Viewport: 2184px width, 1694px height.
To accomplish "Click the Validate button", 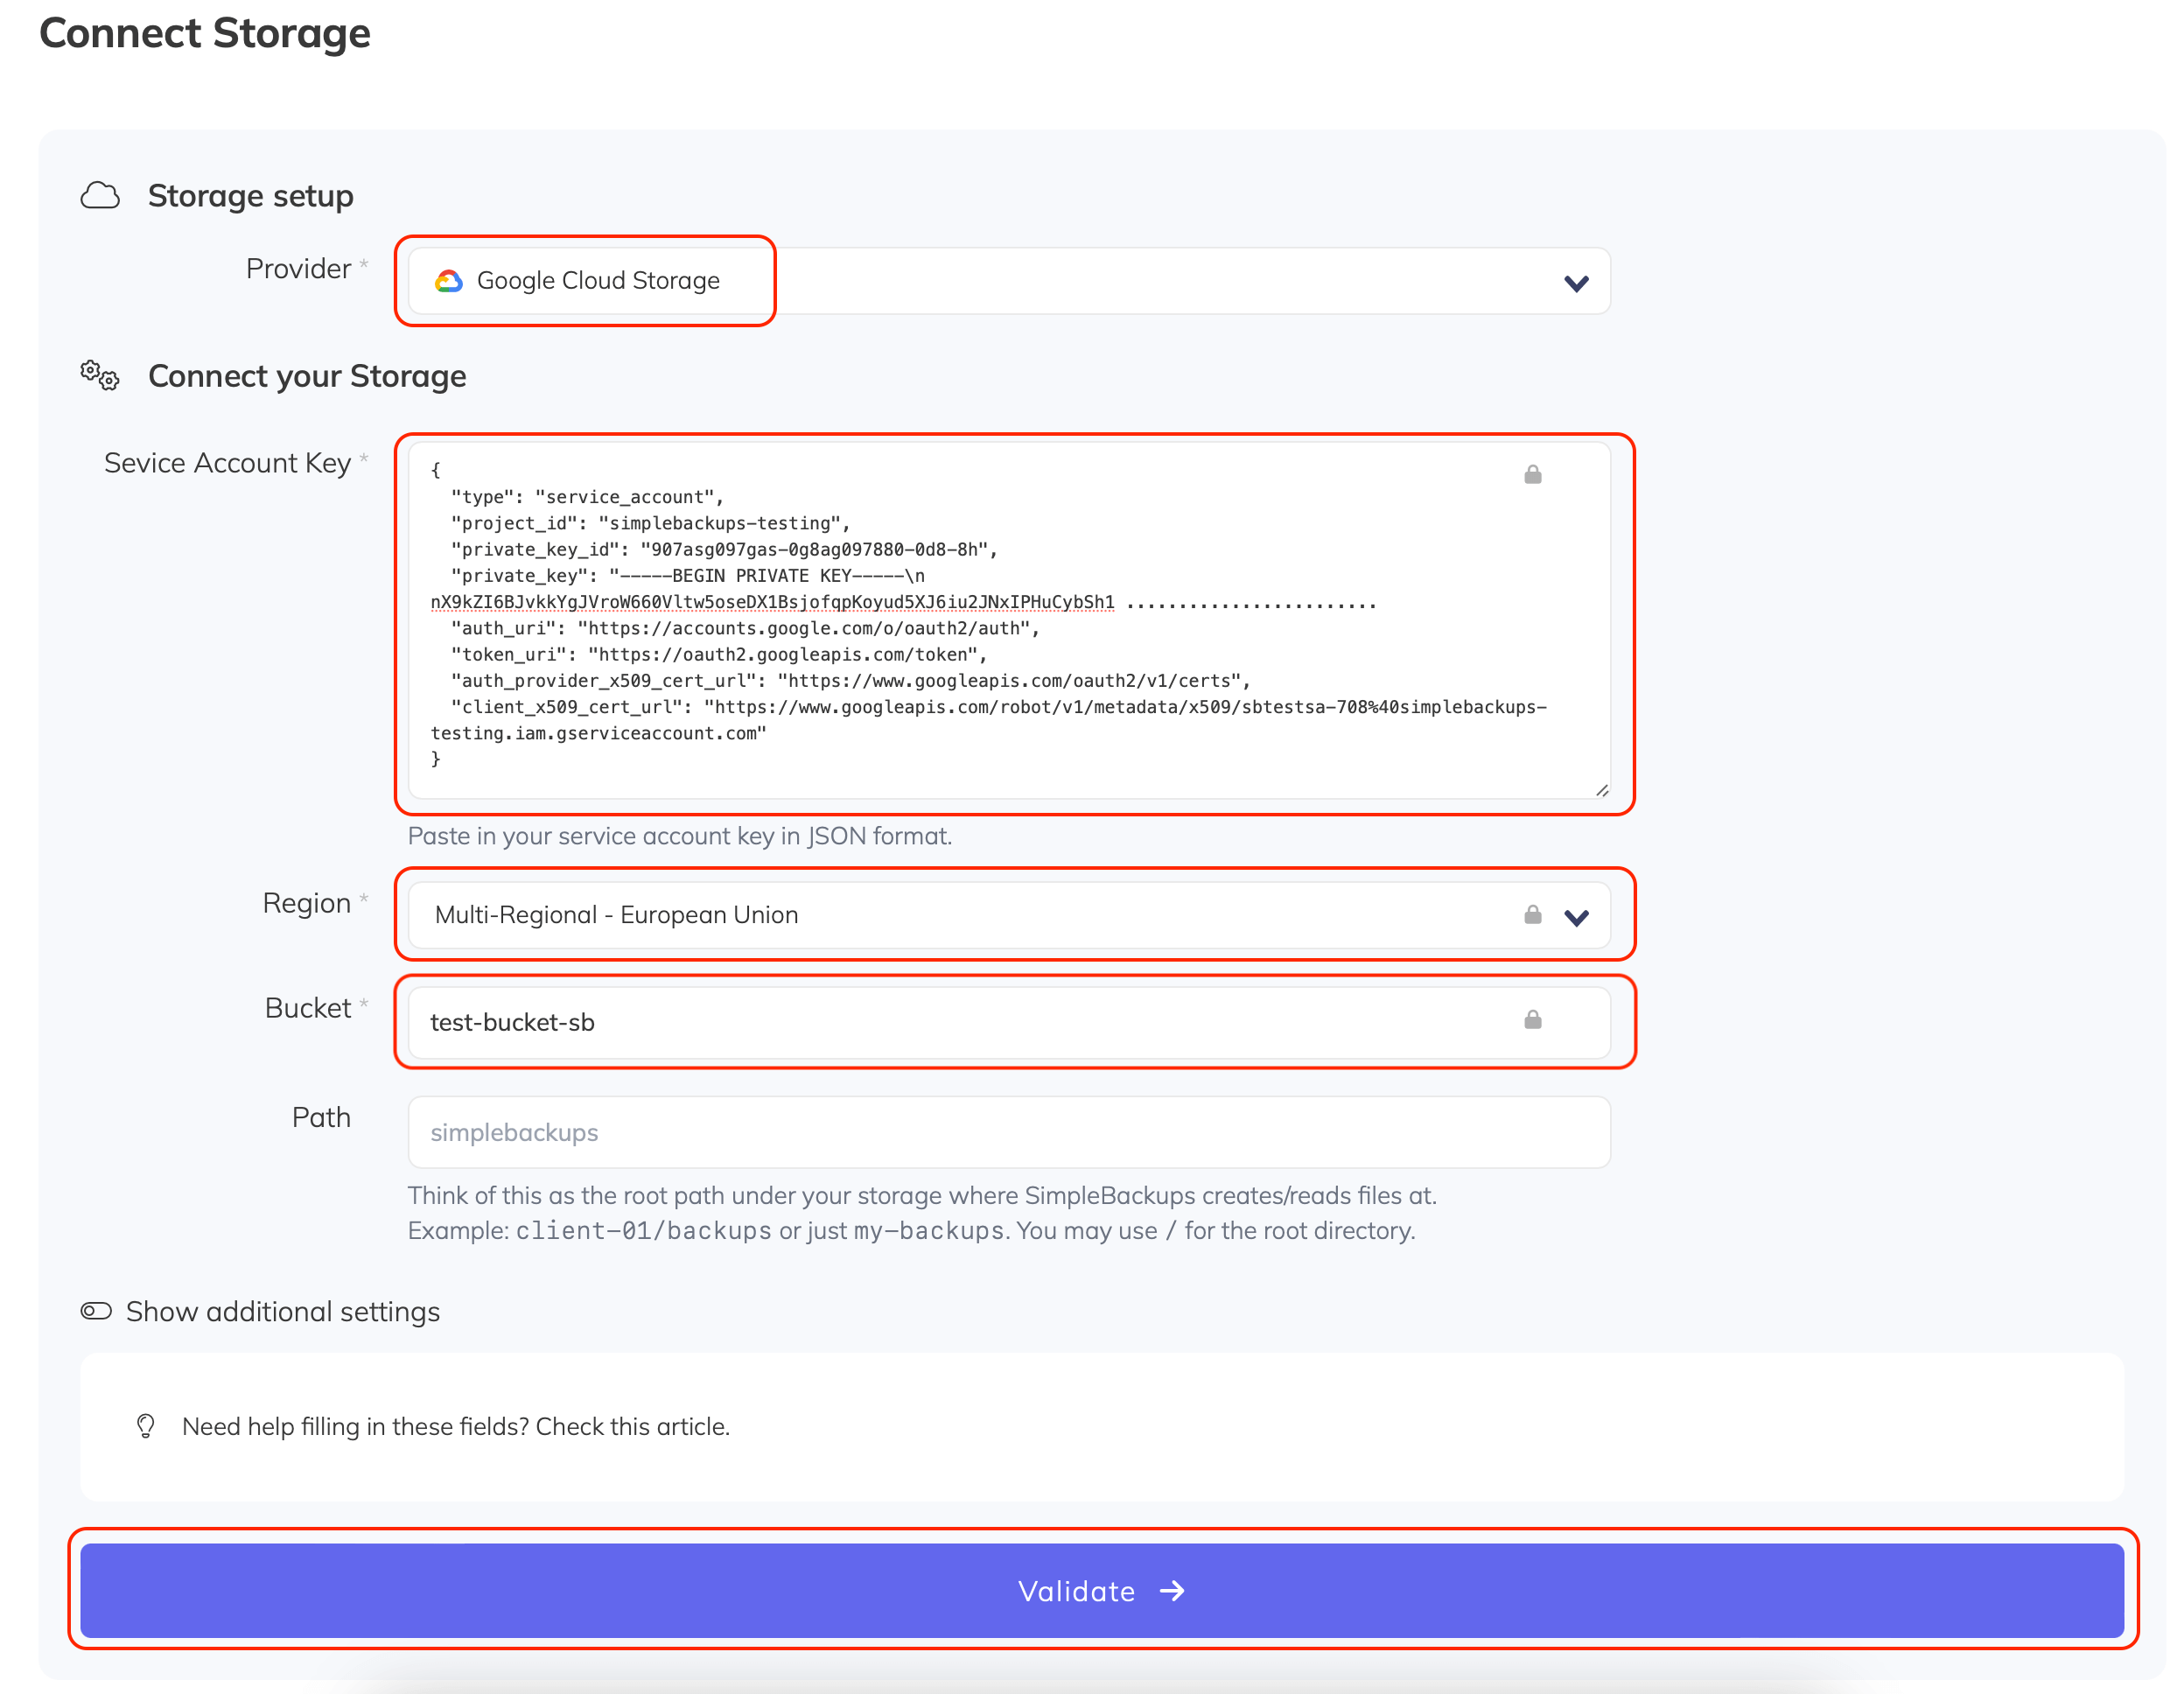I will [1100, 1591].
